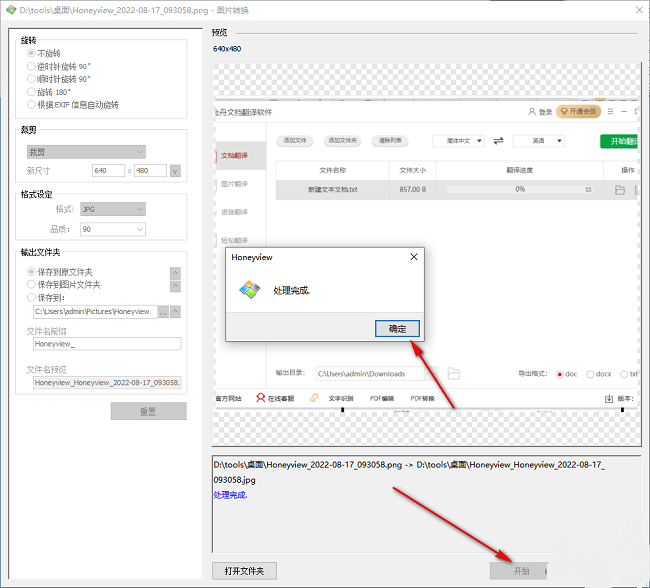Click hamburger menu icon in preview
The width and height of the screenshot is (650, 588).
[610, 112]
